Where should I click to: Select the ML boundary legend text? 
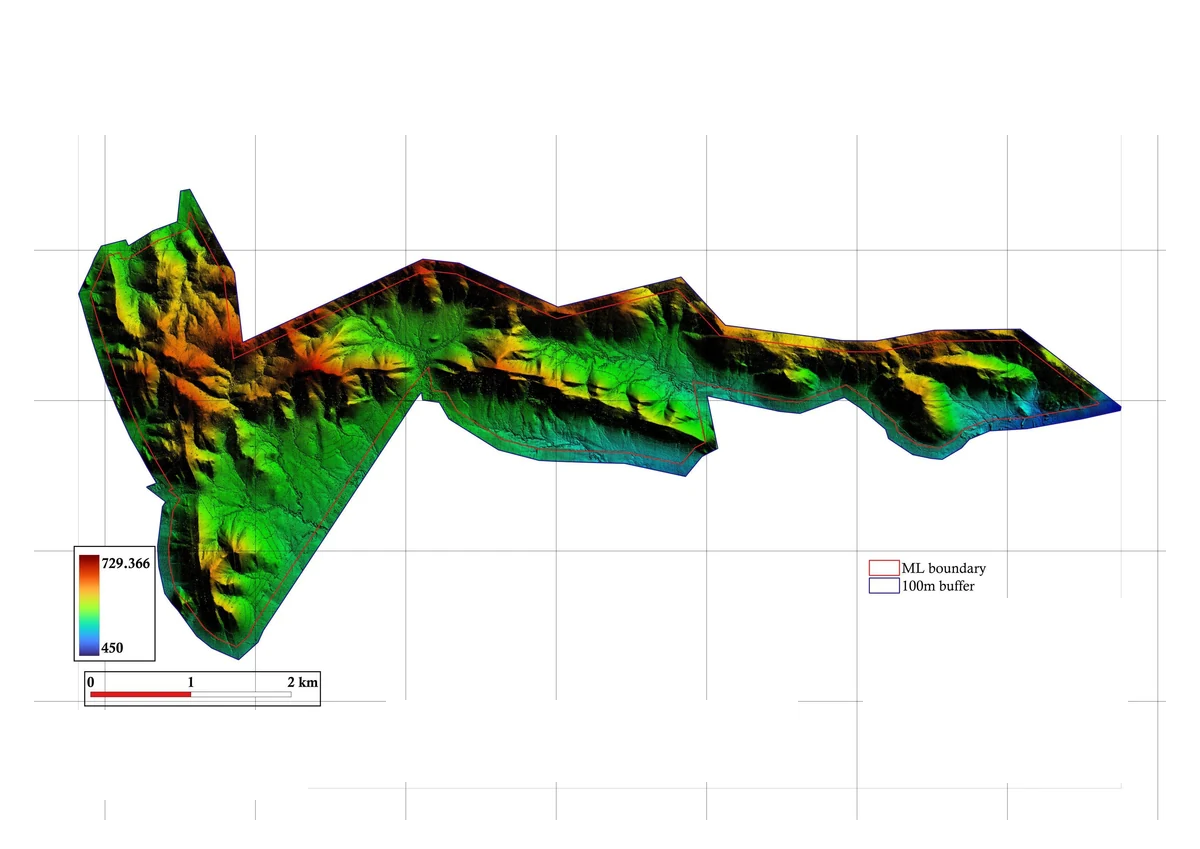point(943,568)
